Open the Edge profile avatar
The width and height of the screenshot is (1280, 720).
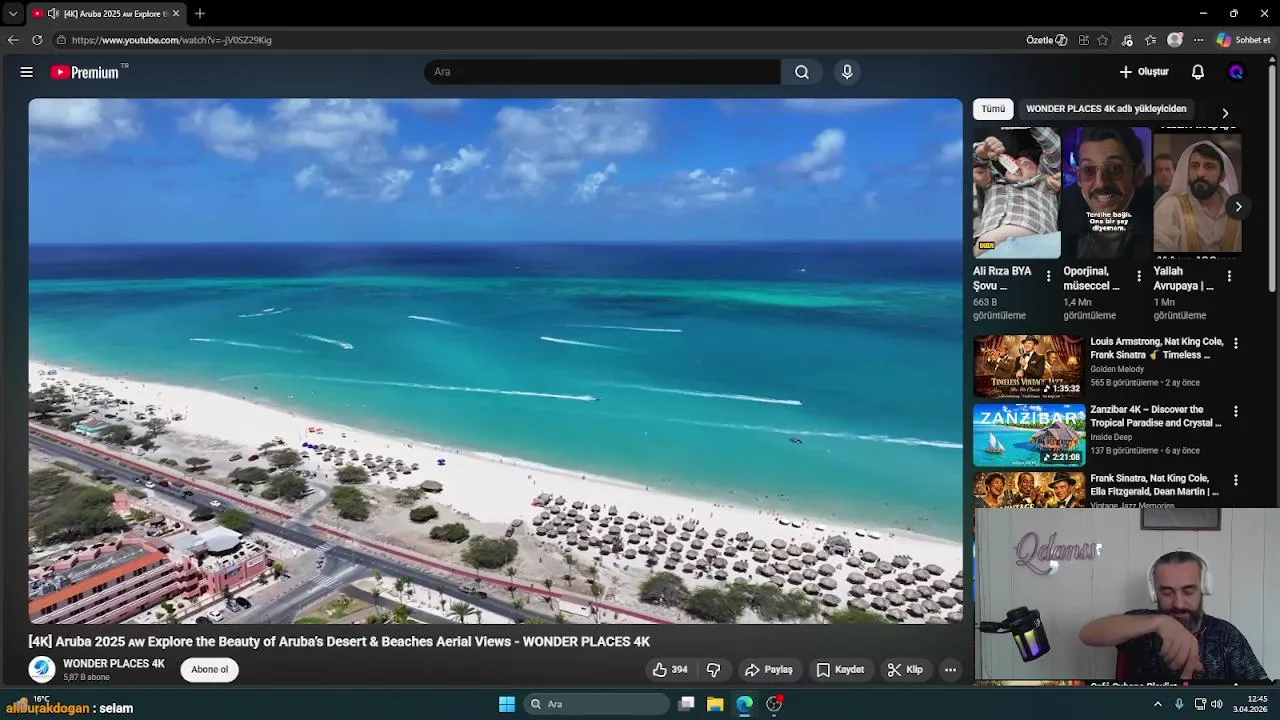(1175, 40)
